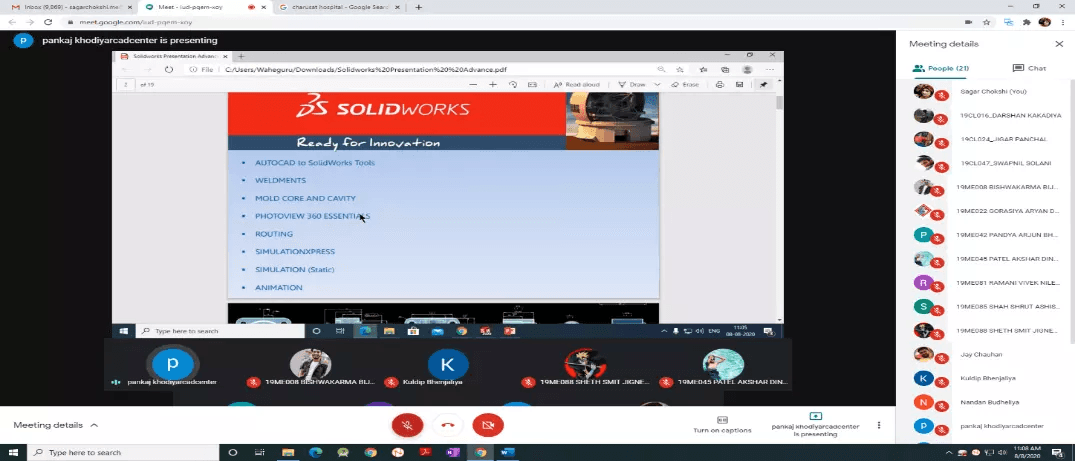Select 19ME022 GORASIYA ARYAN in People list
Screen dimensions: 1075x461
tap(985, 211)
